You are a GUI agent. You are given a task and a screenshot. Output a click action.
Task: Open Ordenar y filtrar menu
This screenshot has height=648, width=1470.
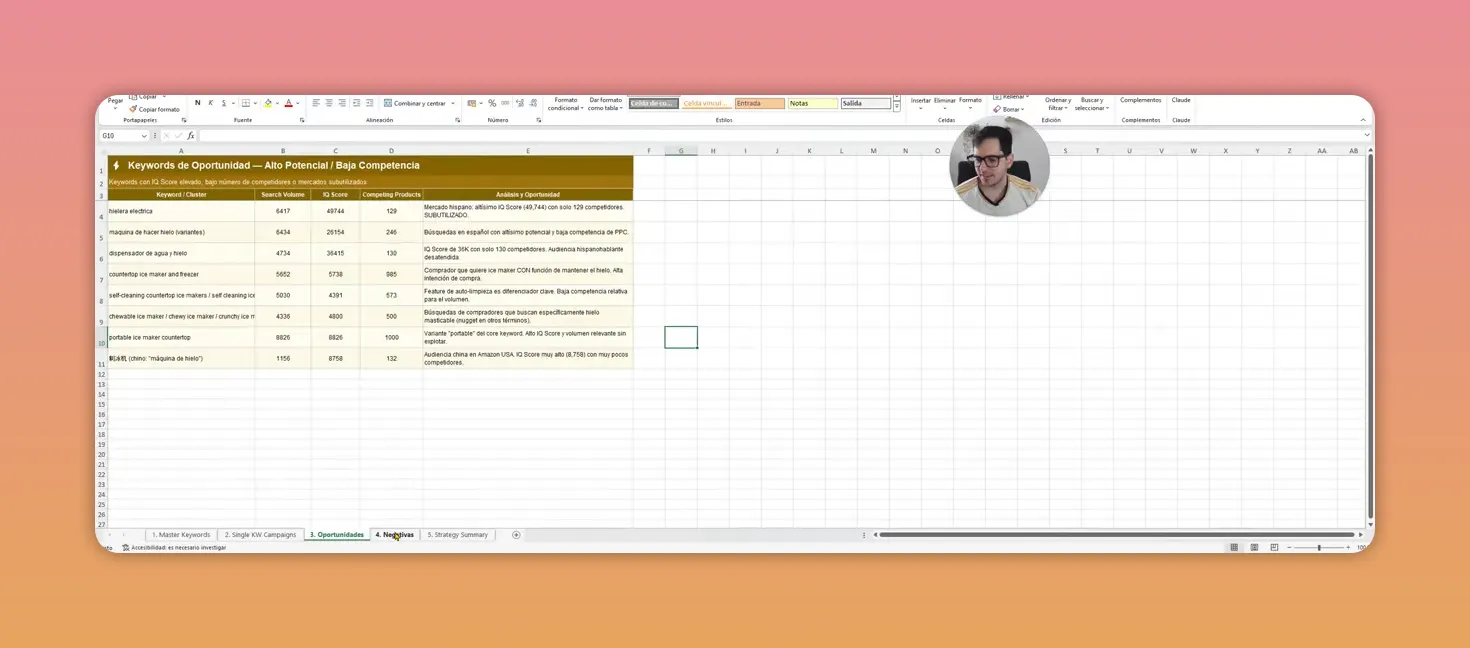point(1058,104)
